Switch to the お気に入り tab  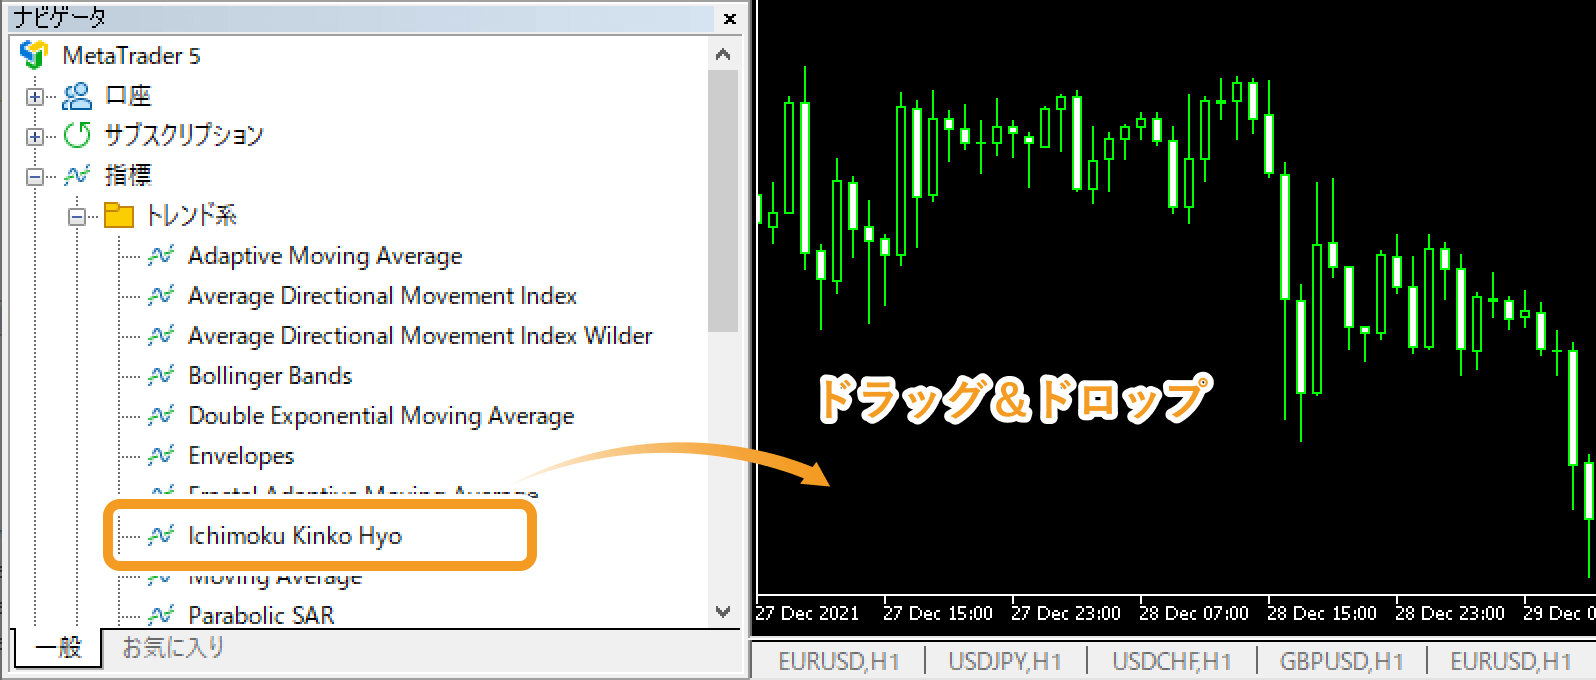point(173,647)
